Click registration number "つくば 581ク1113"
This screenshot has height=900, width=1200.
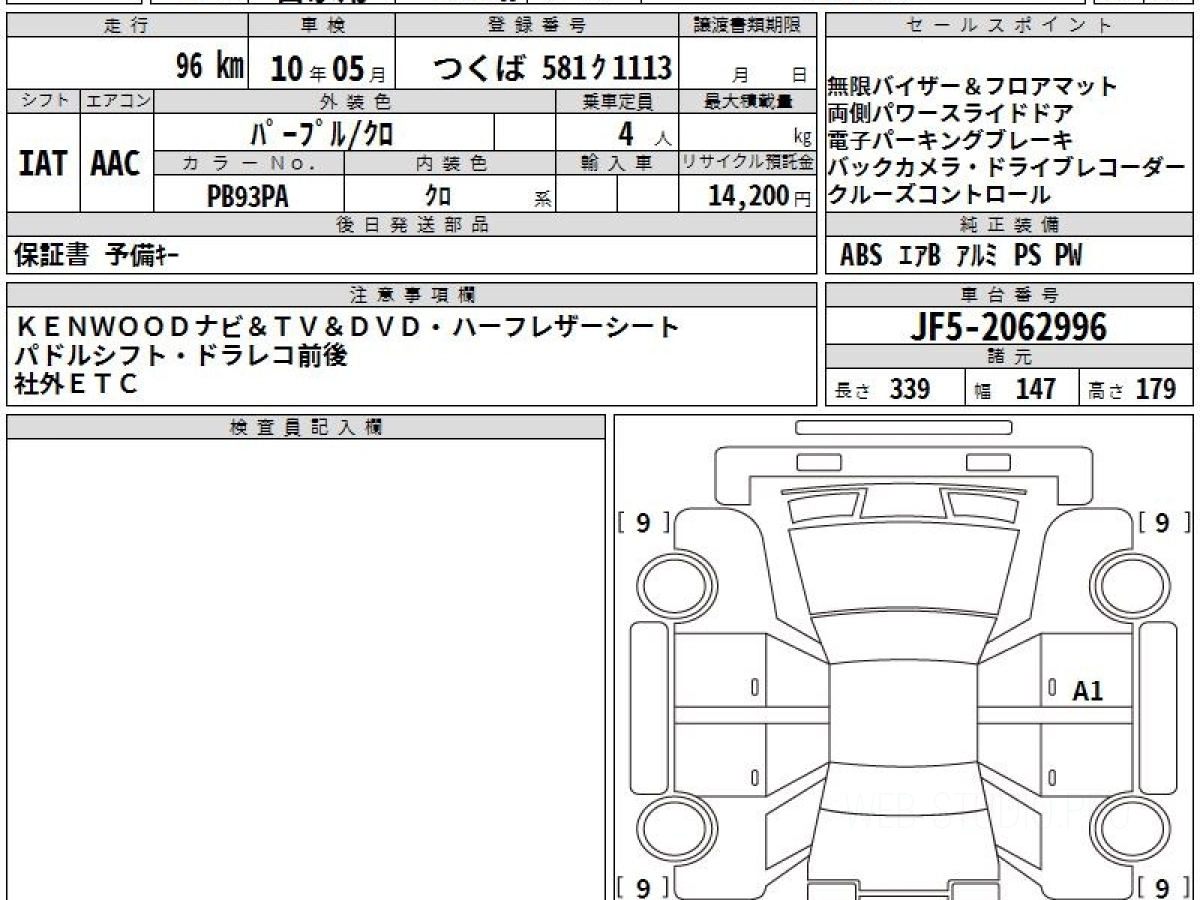pyautogui.click(x=552, y=67)
